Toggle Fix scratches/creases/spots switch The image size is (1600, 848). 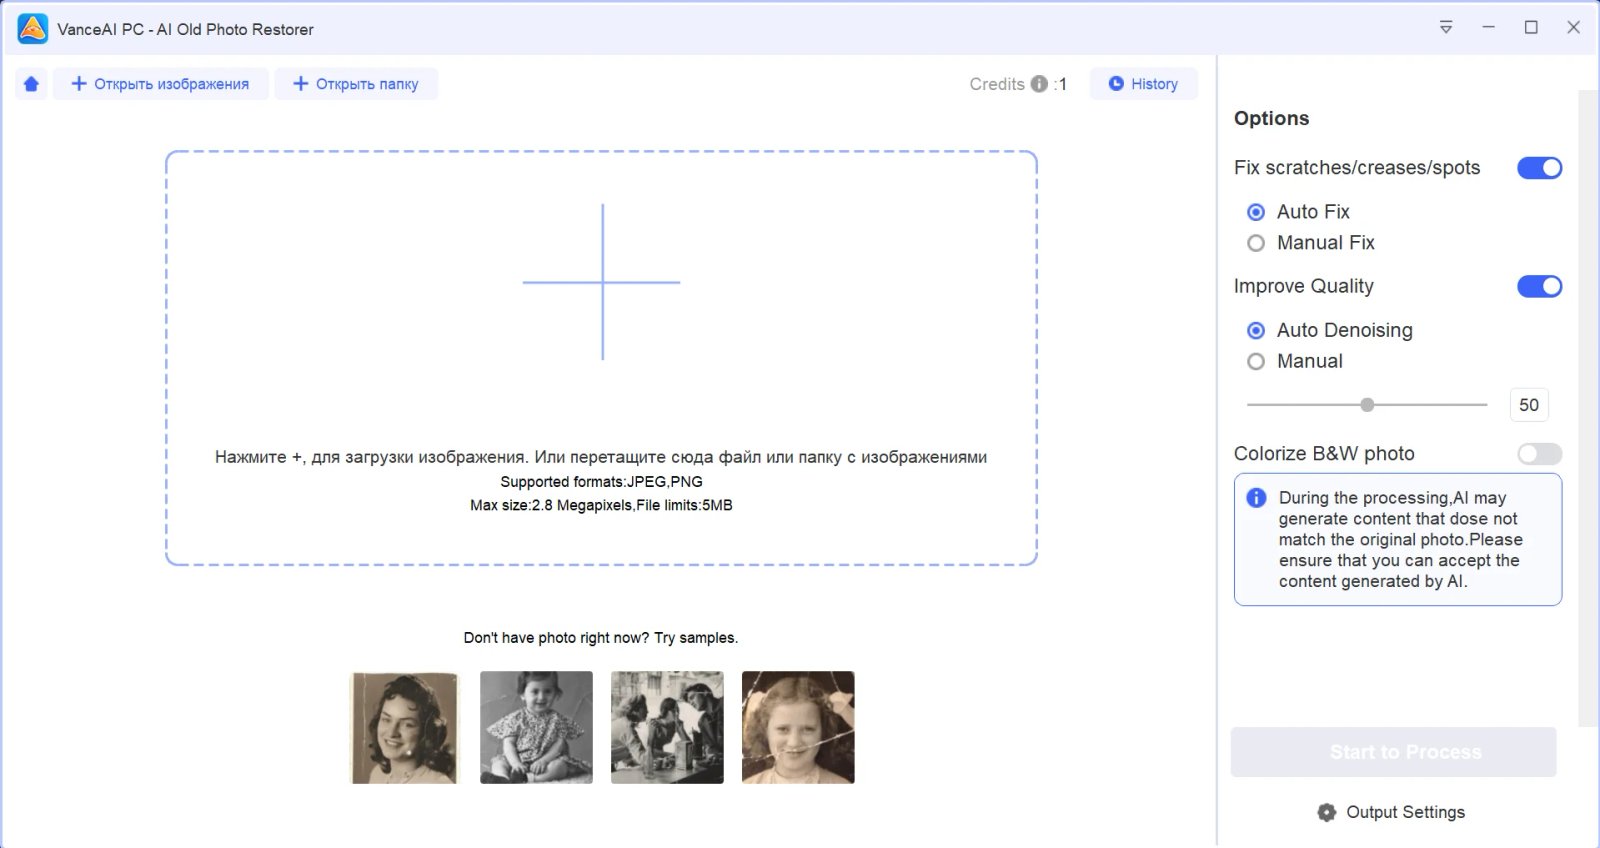(x=1539, y=168)
